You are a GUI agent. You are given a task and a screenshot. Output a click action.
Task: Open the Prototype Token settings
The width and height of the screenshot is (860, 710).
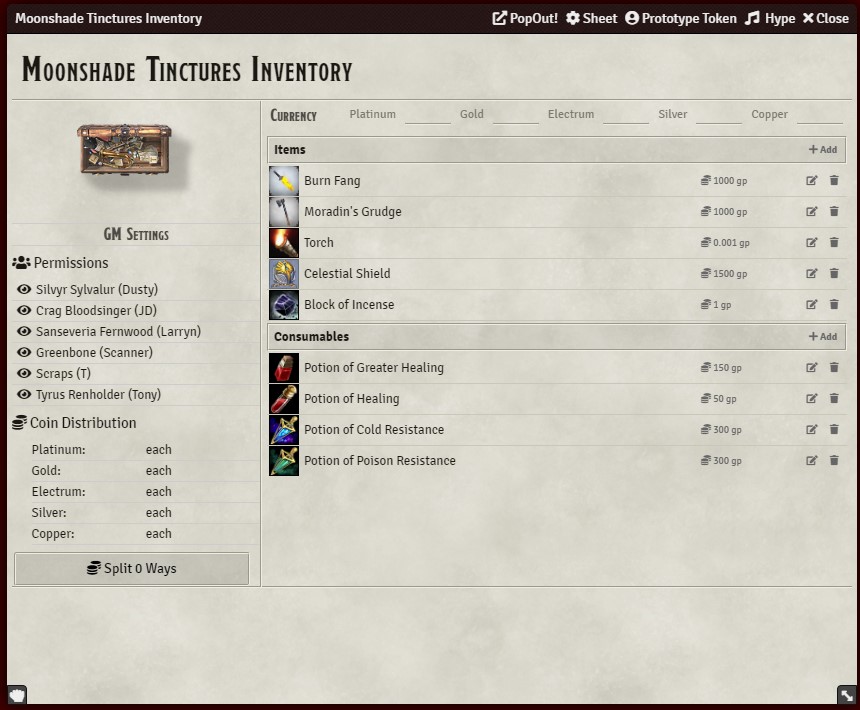point(681,18)
